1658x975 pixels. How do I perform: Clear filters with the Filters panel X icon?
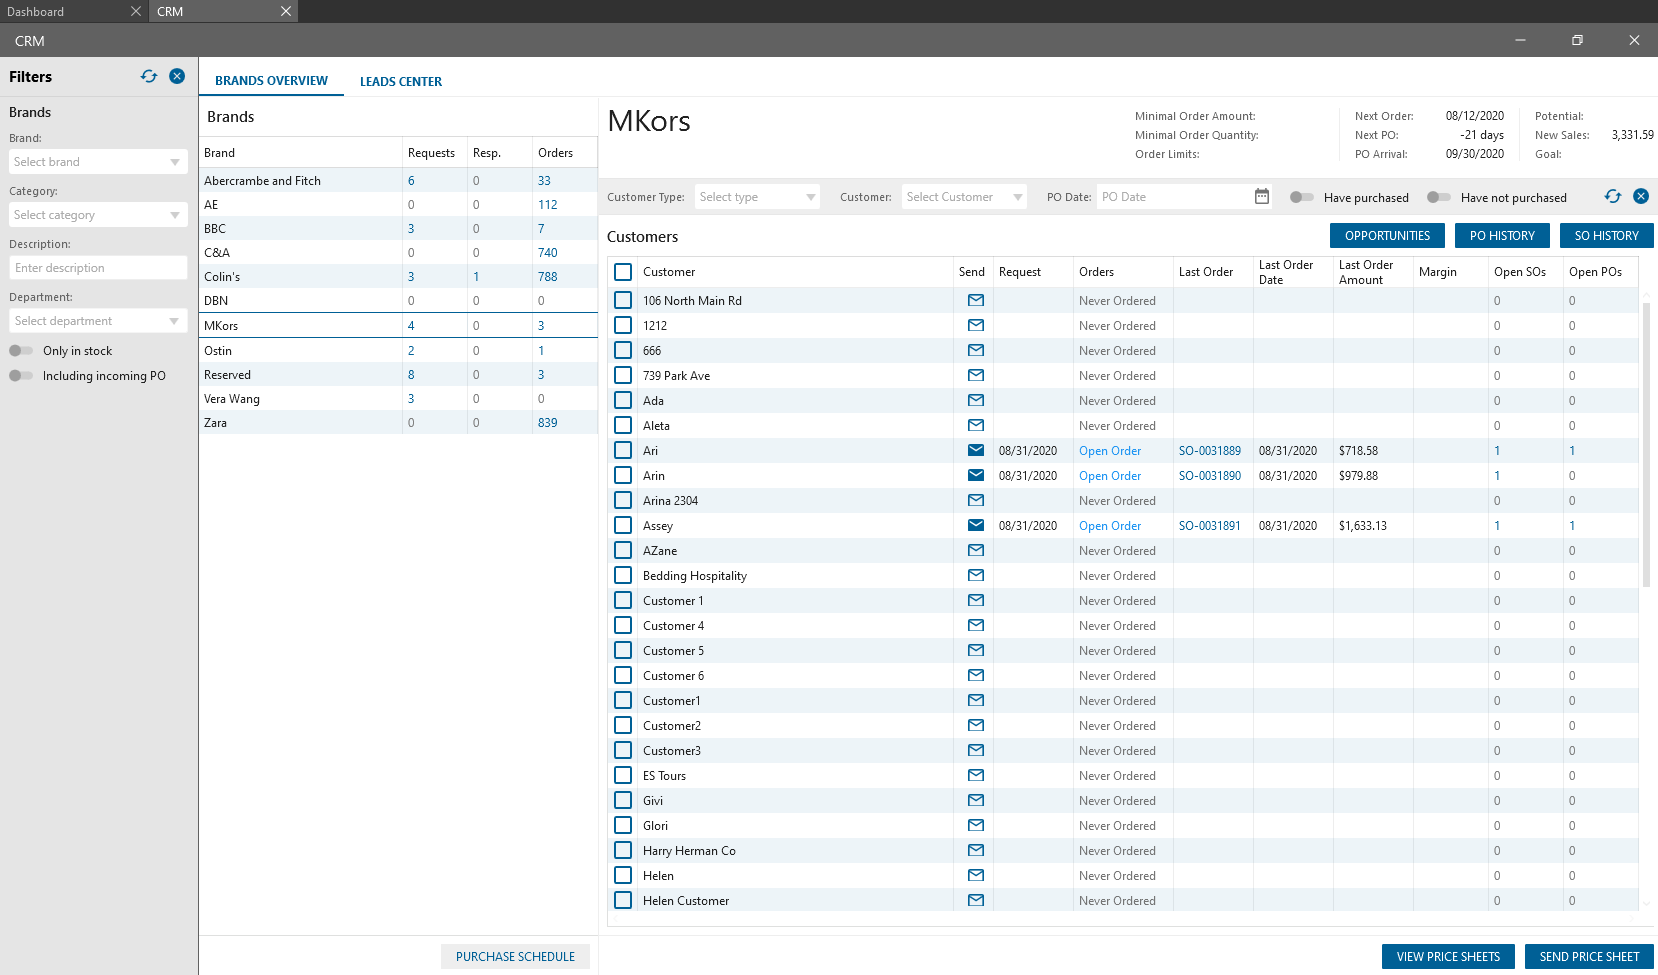tap(177, 76)
